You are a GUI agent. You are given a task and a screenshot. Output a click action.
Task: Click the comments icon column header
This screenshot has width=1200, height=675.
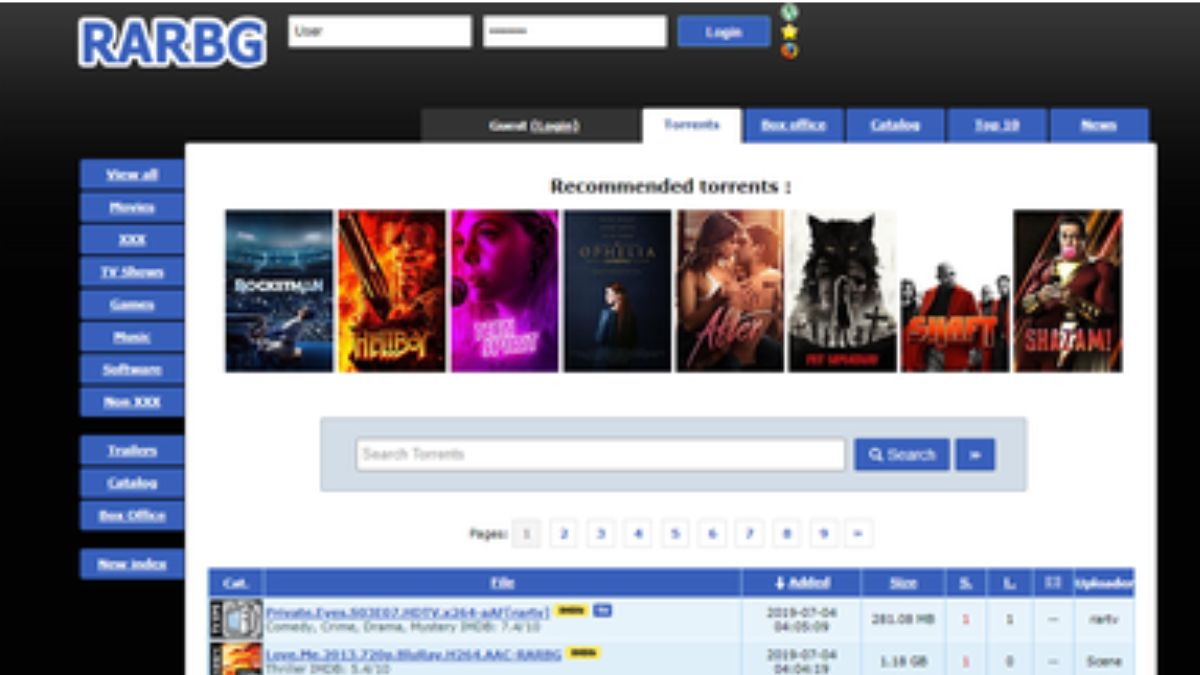pyautogui.click(x=1051, y=583)
